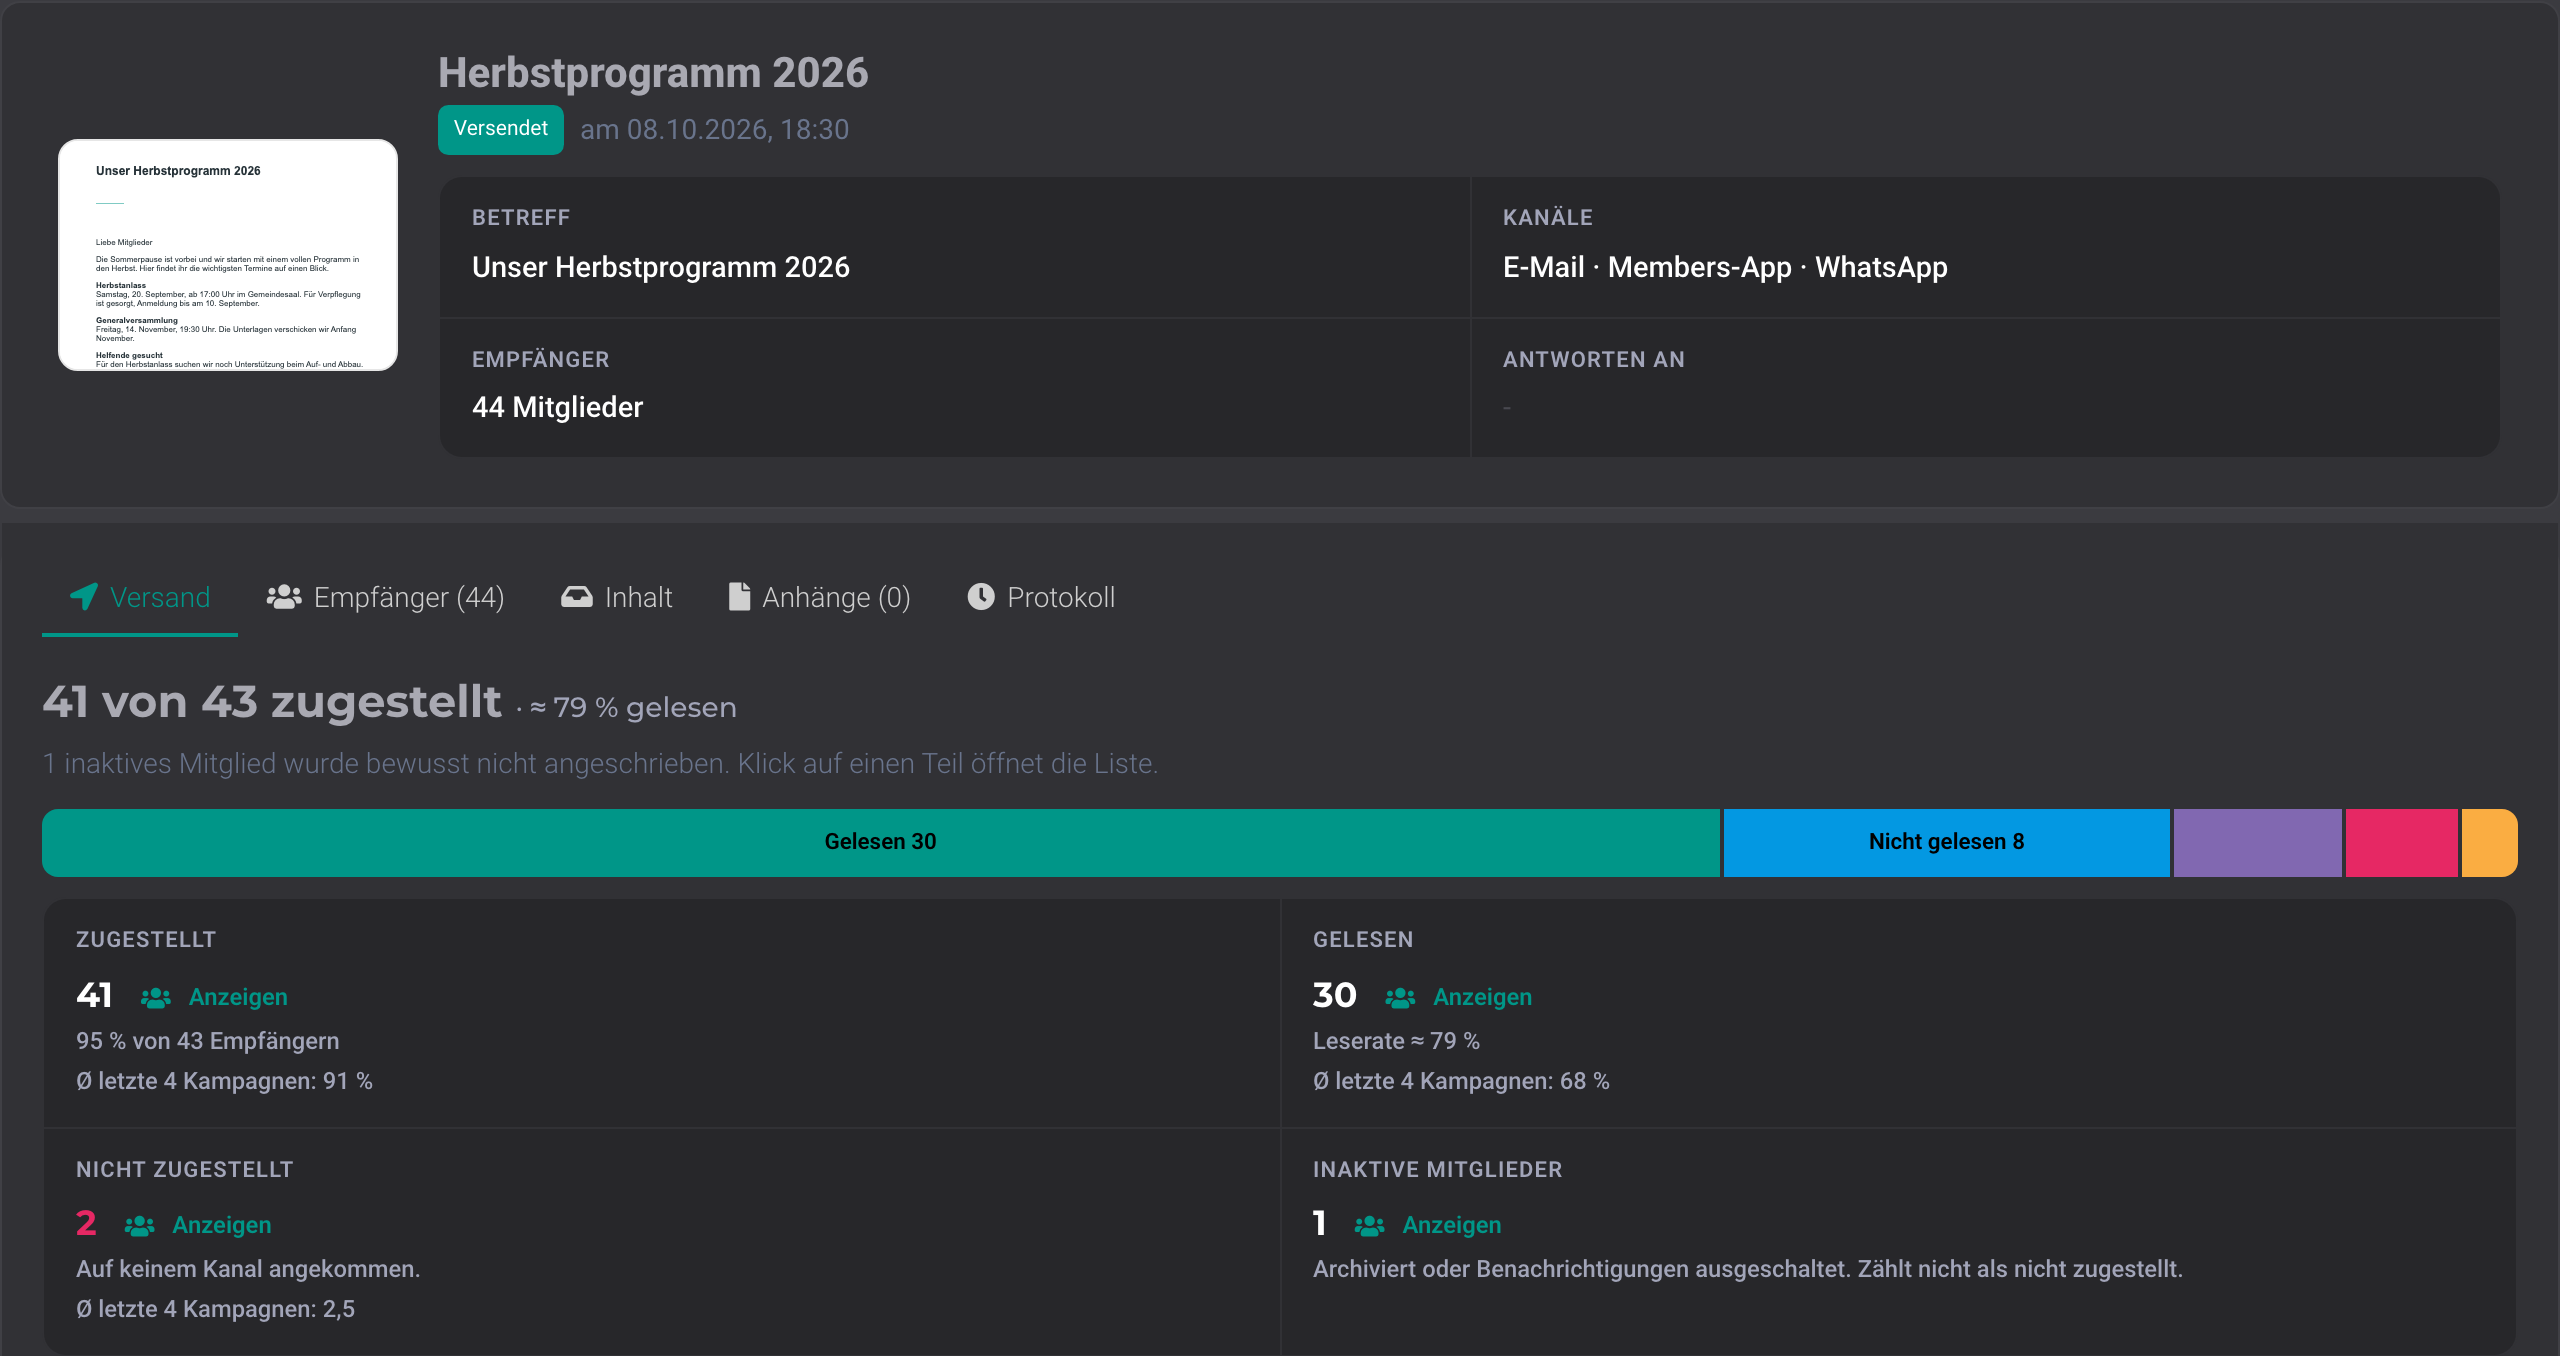2560x1356 pixels.
Task: Click the 44 Mitglieder recipients value
Action: 557,407
